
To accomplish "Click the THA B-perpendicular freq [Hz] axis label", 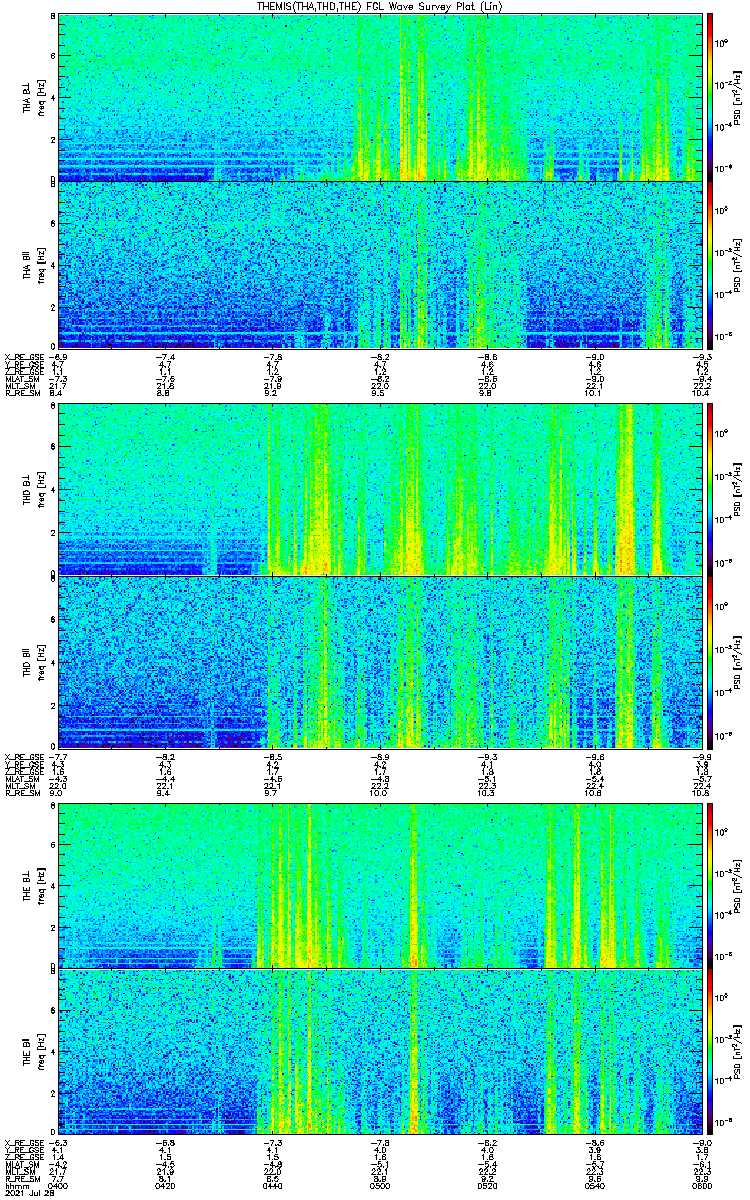I will (41, 97).
